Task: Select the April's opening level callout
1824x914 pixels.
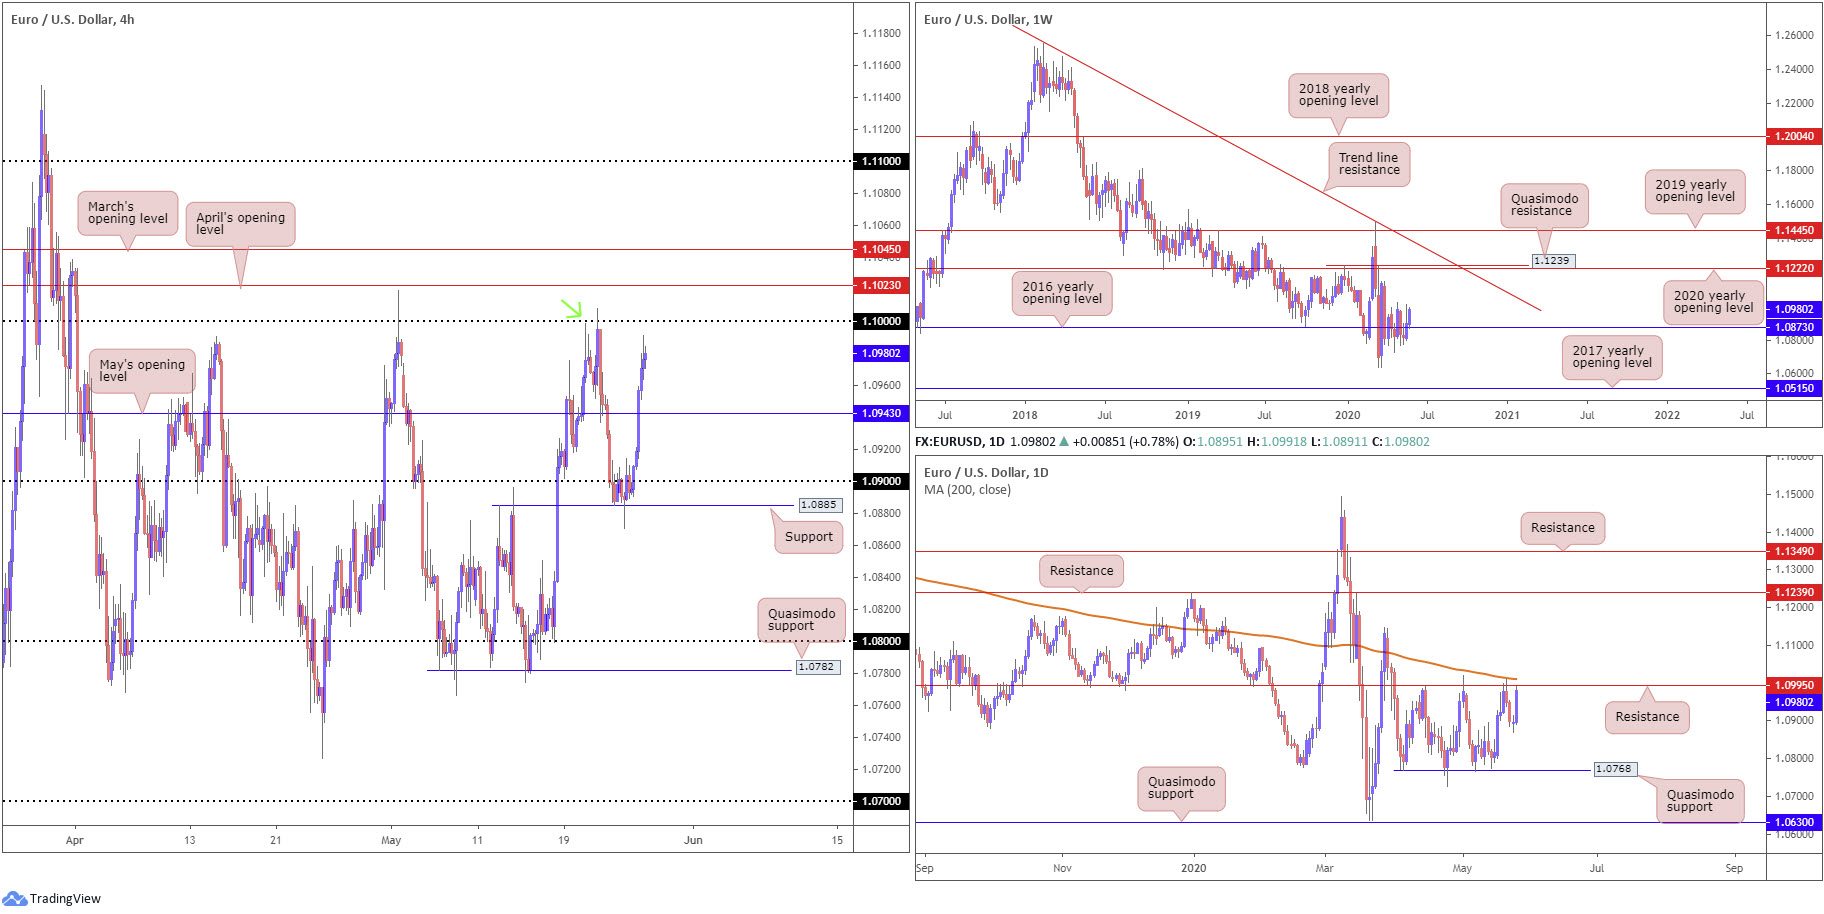Action: point(240,223)
